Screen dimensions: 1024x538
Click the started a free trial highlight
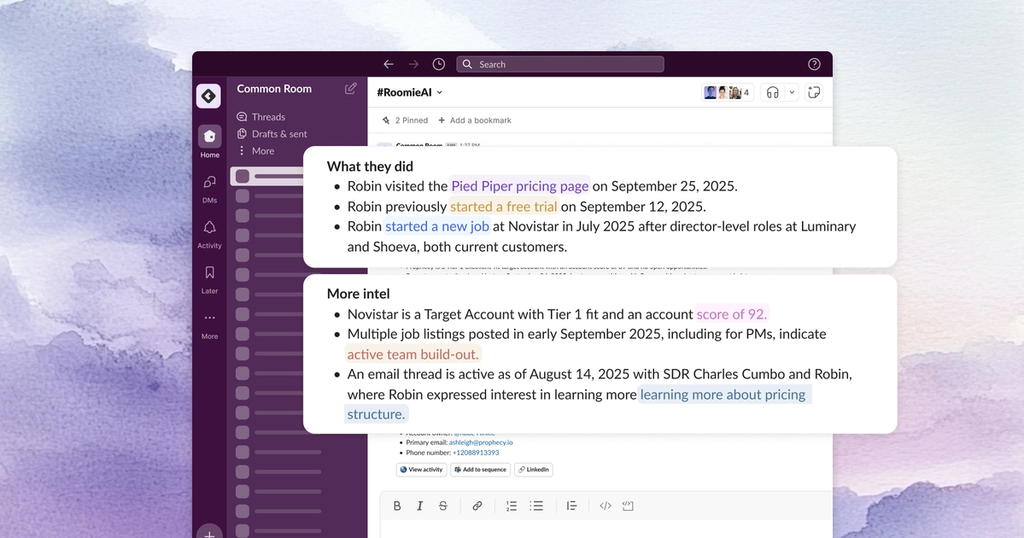tap(504, 206)
